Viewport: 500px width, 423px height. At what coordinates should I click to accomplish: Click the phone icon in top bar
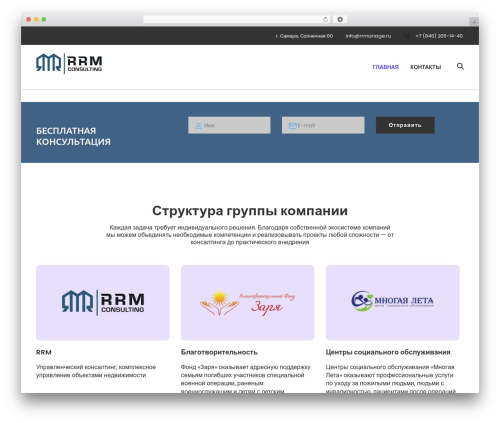coord(407,36)
